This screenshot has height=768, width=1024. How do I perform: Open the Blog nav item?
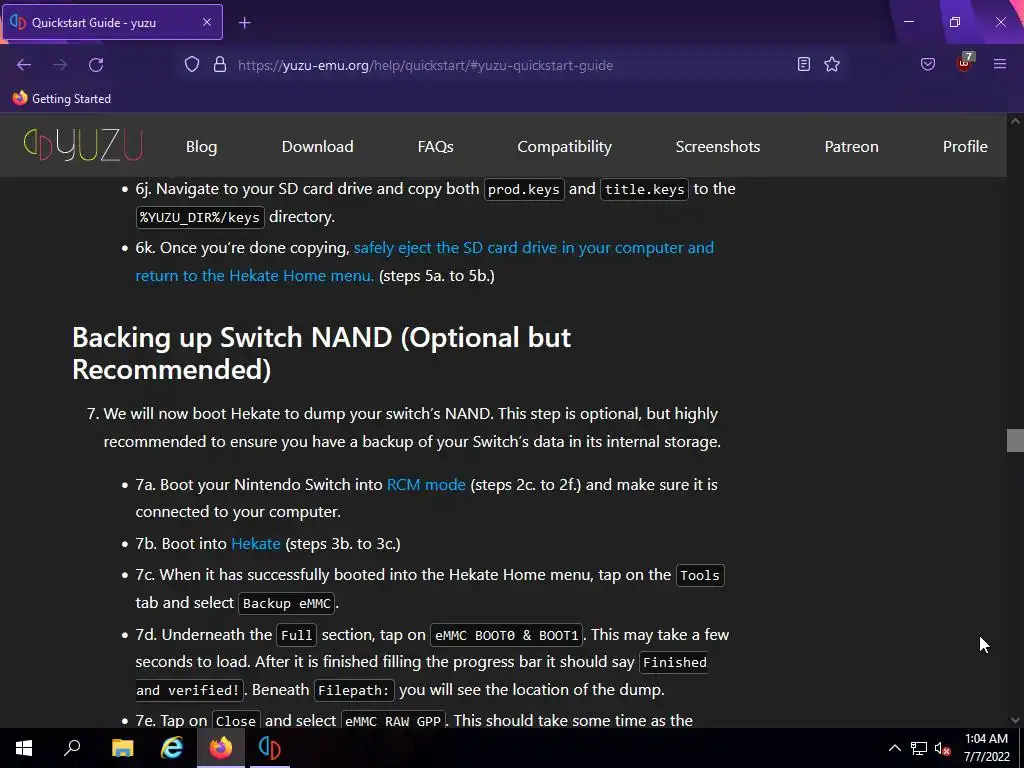pos(201,146)
